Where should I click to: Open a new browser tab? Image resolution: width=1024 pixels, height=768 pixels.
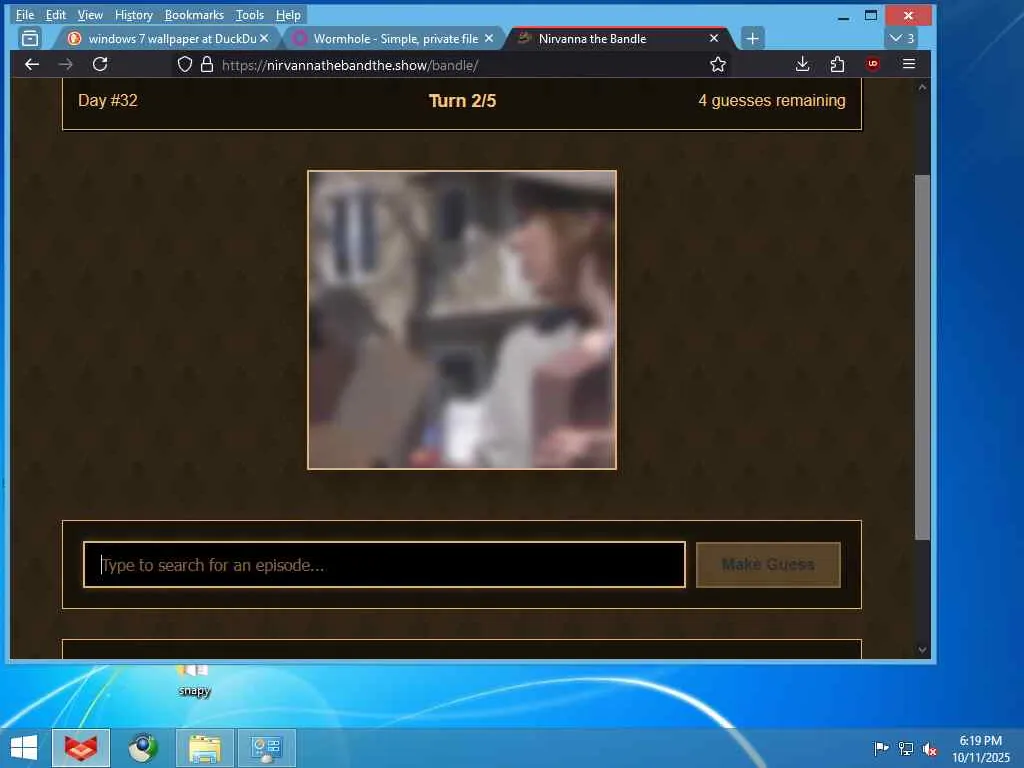(x=752, y=39)
